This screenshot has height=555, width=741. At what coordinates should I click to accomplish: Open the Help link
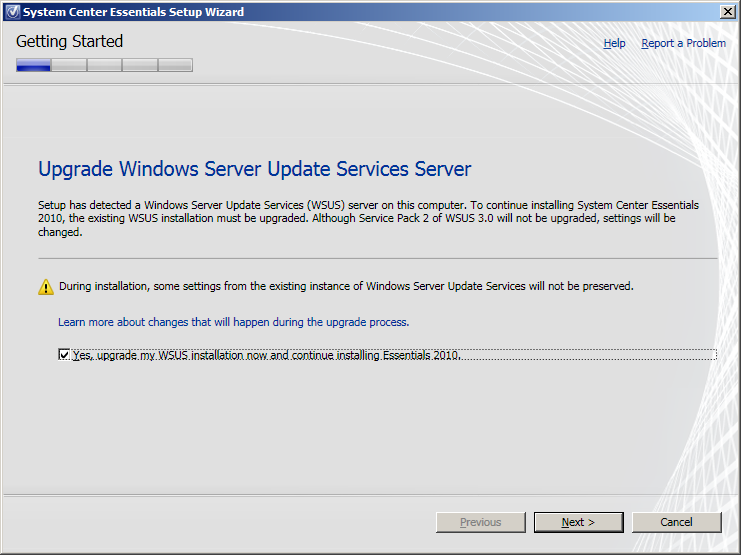pos(614,43)
